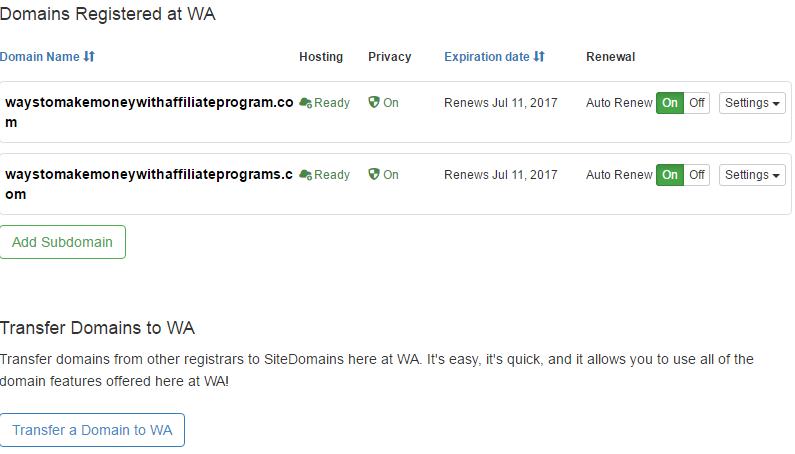Click sort arrows icon beside Domain Name
Screen dimensions: 795x454
click(89, 57)
